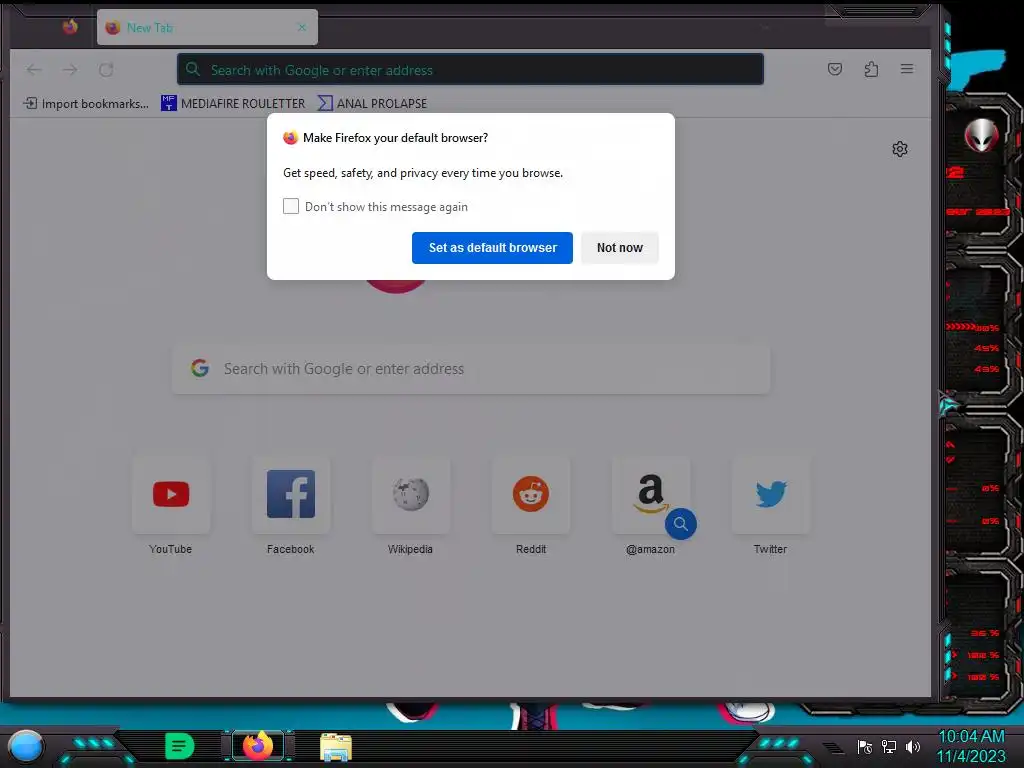Viewport: 1024px width, 768px height.
Task: Click the alien head gadget icon
Action: (982, 136)
